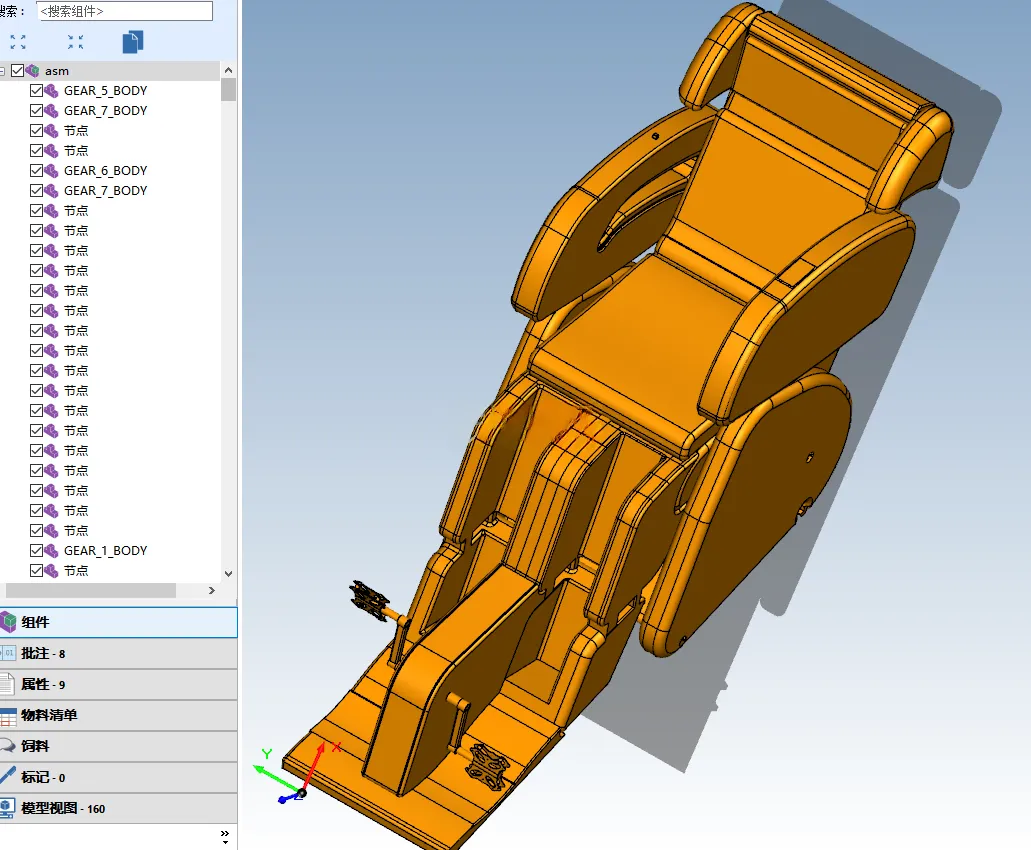Open the 饲料 panel section

click(x=118, y=746)
